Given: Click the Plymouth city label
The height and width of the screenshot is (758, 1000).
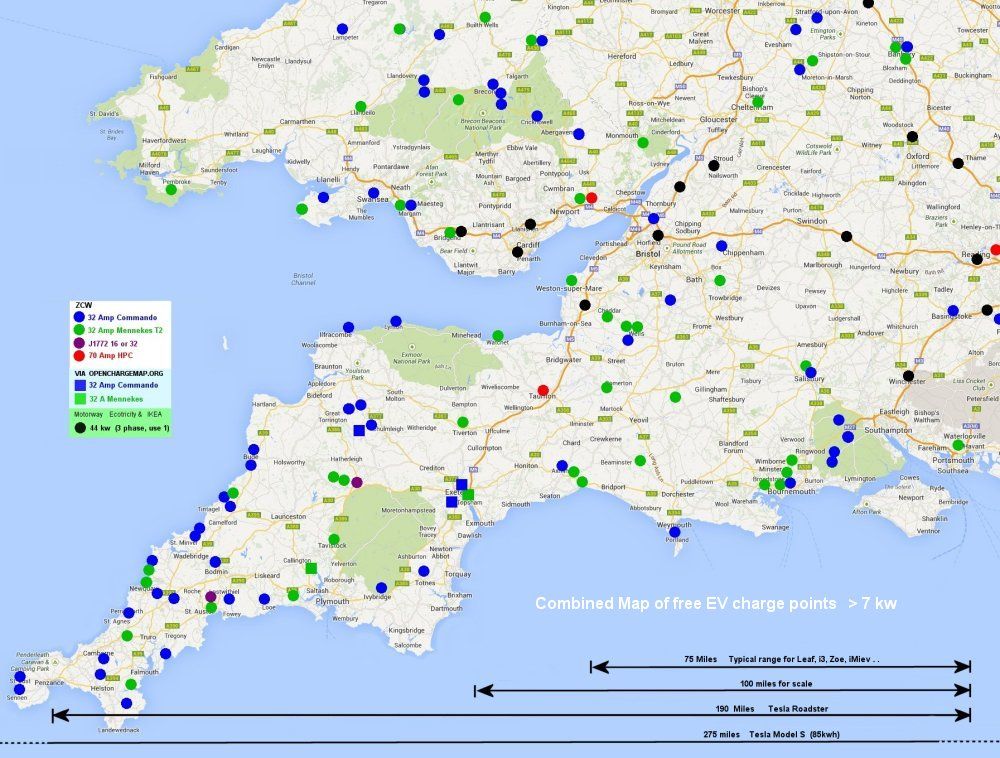Looking at the screenshot, I should point(332,601).
